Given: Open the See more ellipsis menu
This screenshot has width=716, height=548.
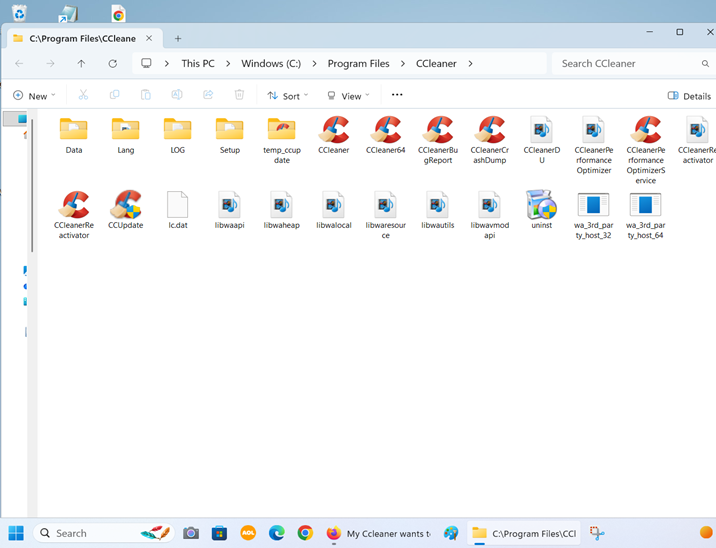Looking at the screenshot, I should tap(397, 95).
